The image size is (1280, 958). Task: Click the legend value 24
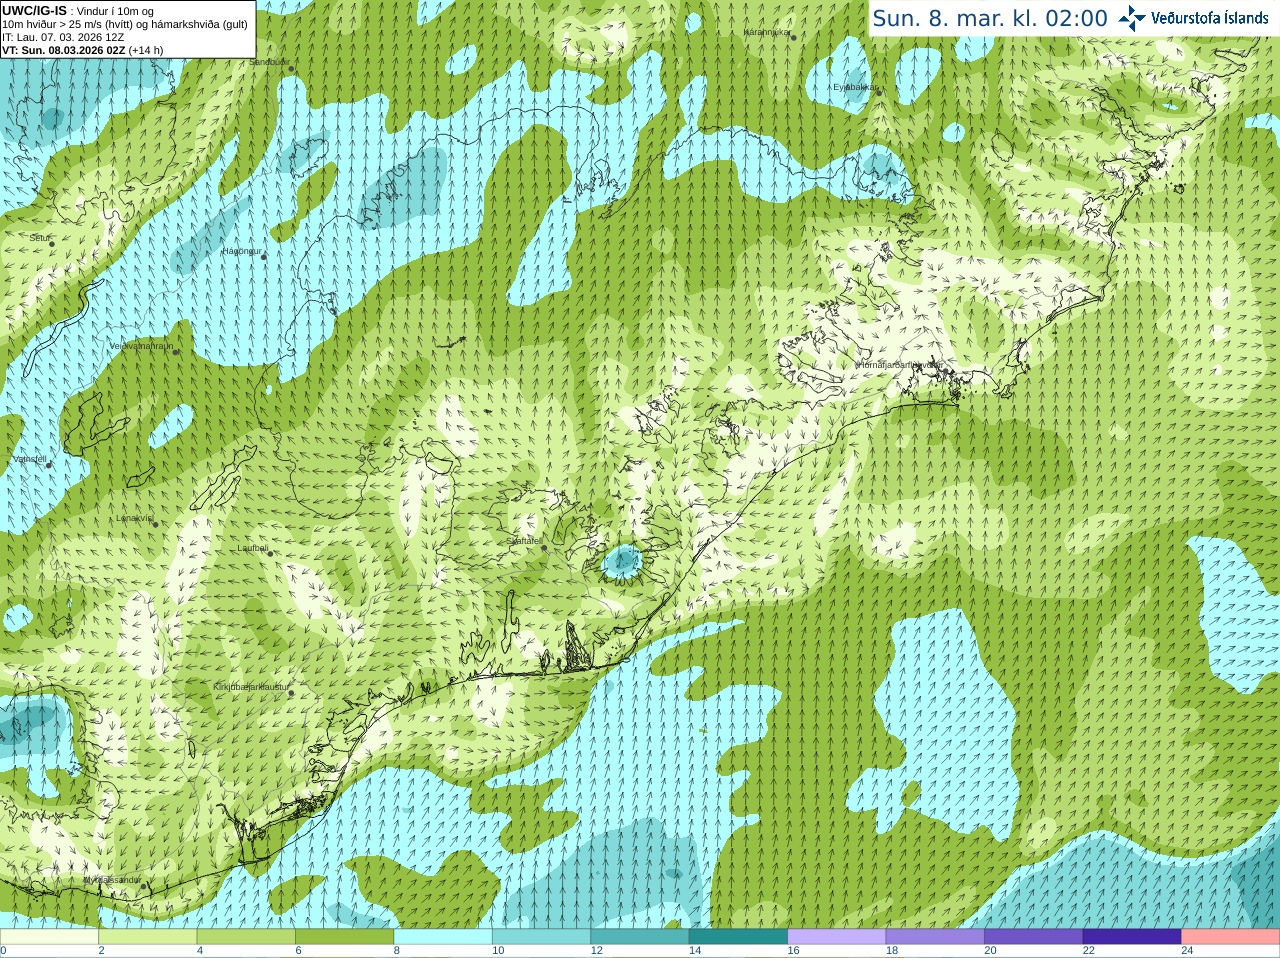(1187, 951)
